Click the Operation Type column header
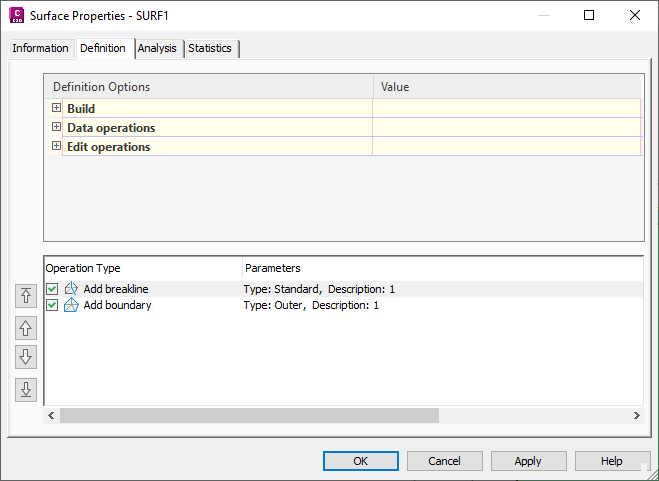This screenshot has width=659, height=481. coord(143,268)
